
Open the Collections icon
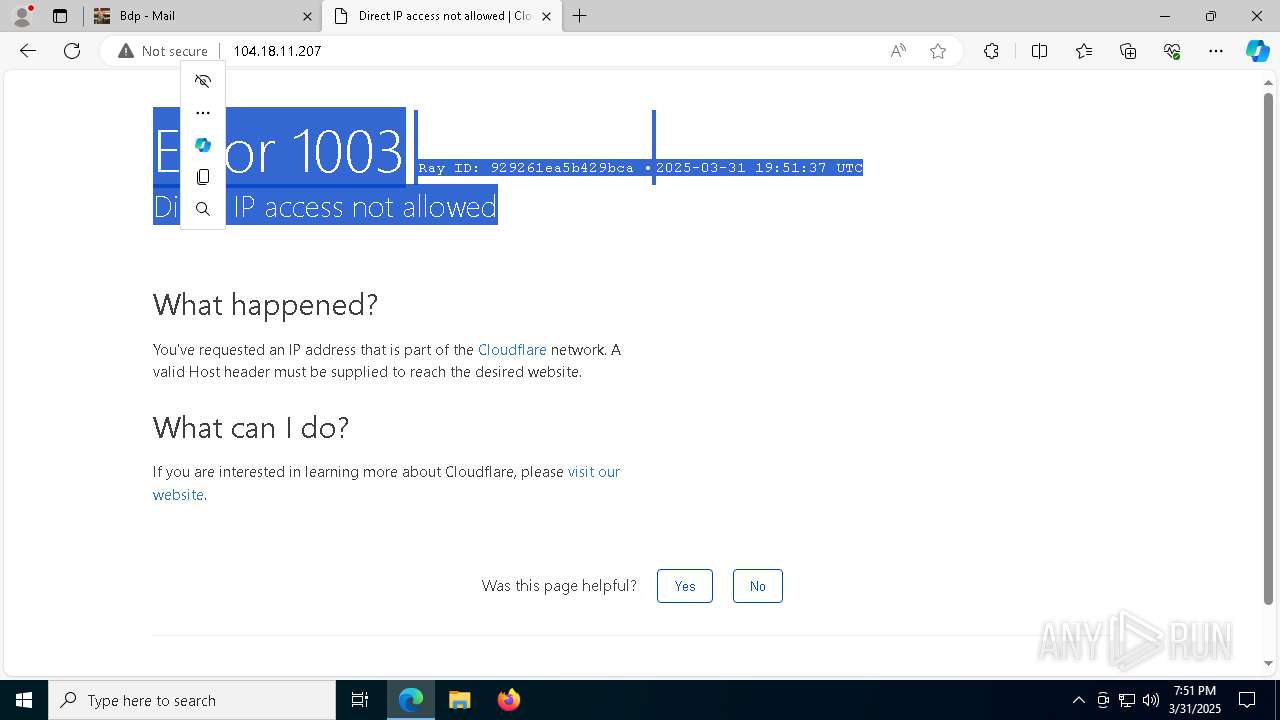[1128, 51]
